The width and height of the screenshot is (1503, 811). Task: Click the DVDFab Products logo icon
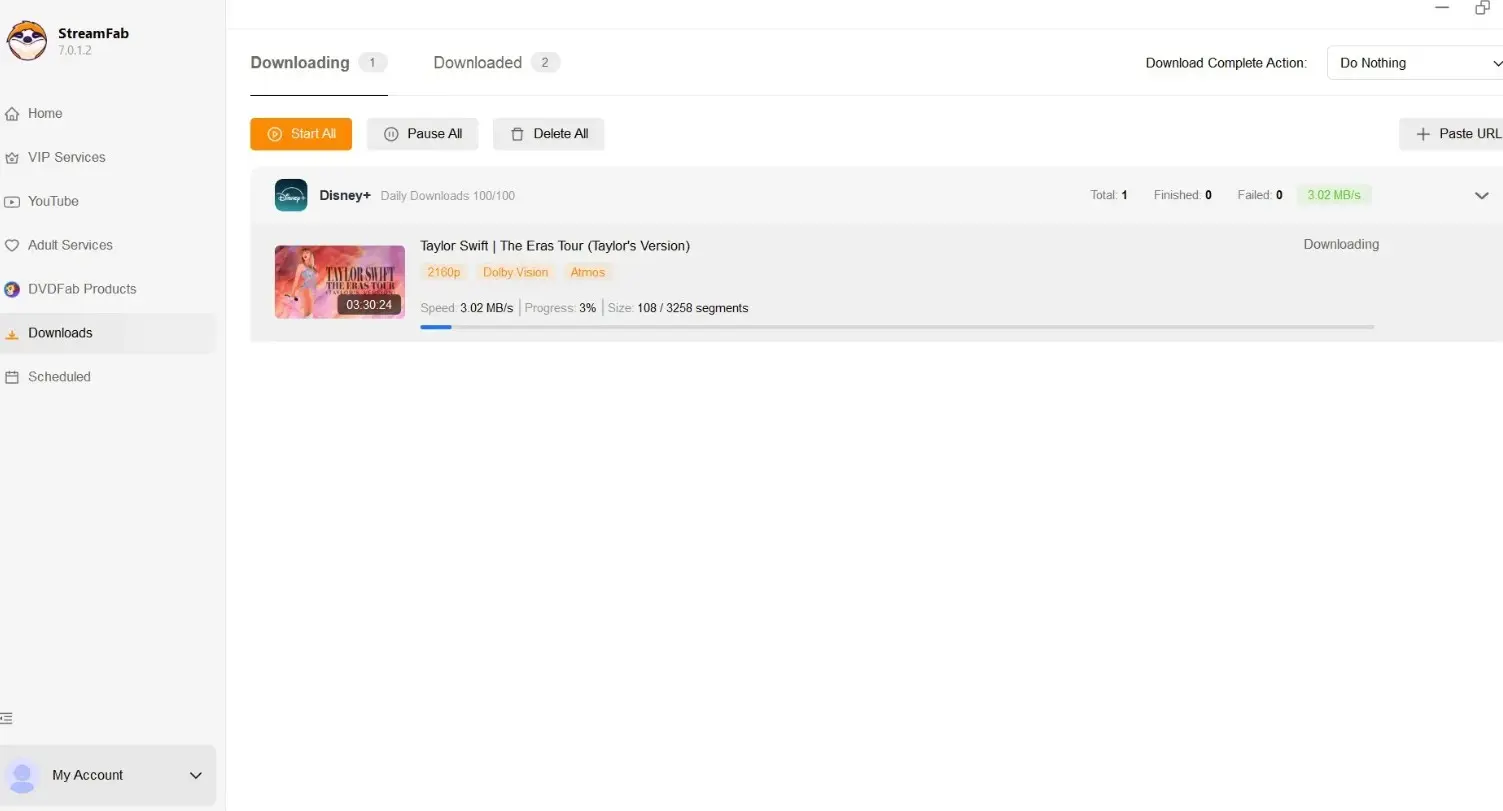[x=12, y=290]
